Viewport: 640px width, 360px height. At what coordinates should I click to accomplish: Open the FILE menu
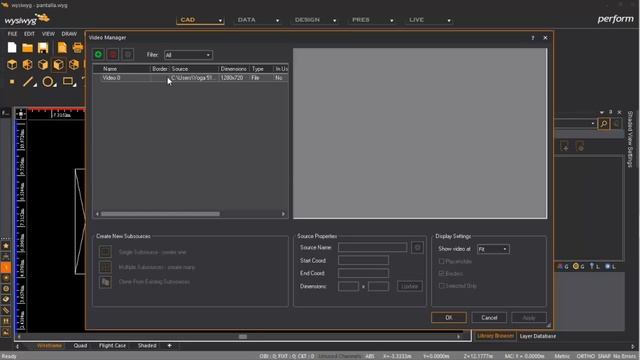click(13, 34)
